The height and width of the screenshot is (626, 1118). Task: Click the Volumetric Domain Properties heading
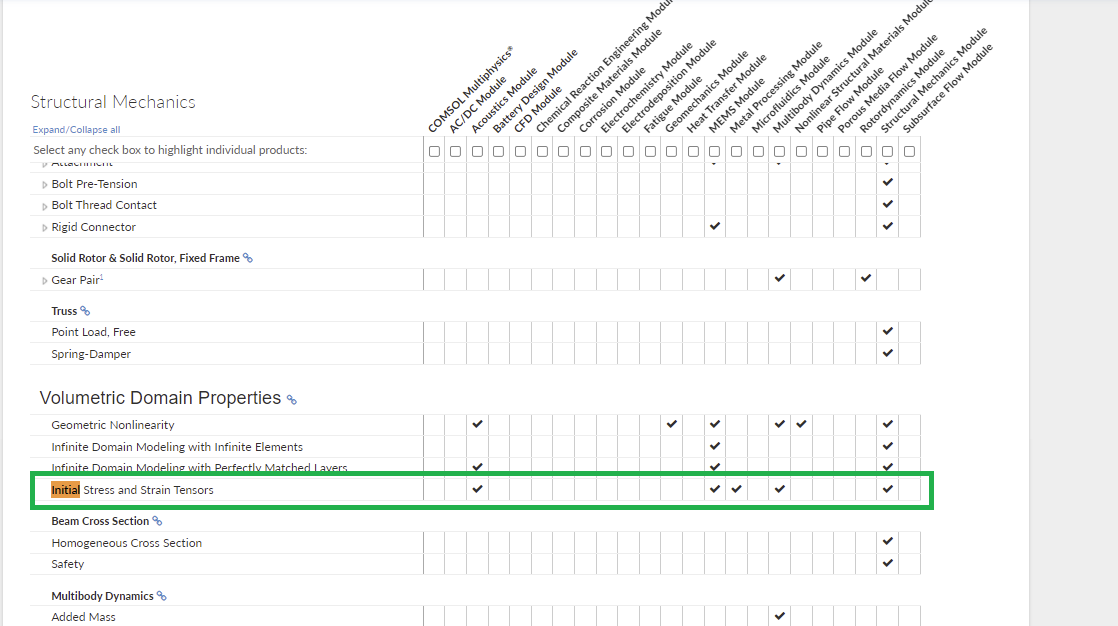(160, 398)
